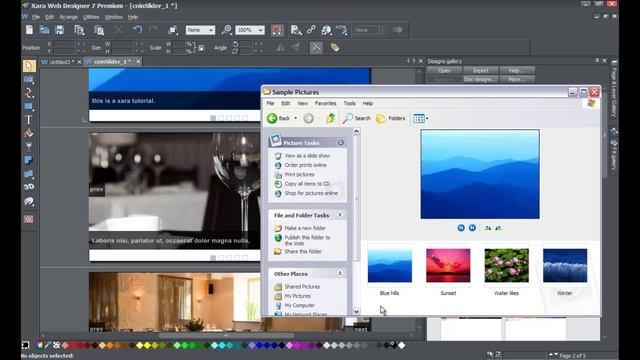Click Import in Designs gallery
Image resolution: width=640 pixels, height=360 pixels.
click(480, 71)
